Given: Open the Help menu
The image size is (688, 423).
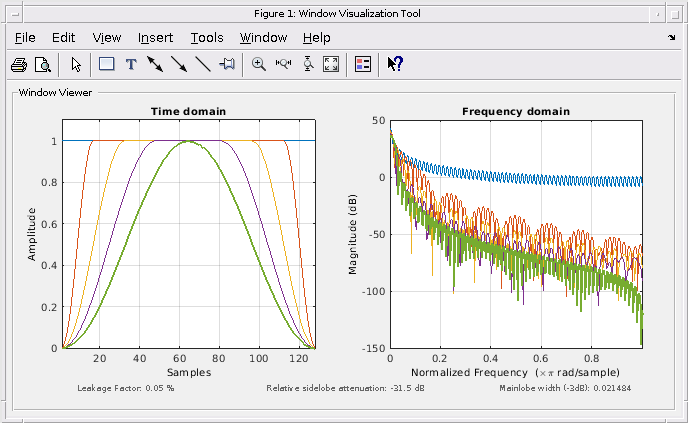Looking at the screenshot, I should [316, 38].
